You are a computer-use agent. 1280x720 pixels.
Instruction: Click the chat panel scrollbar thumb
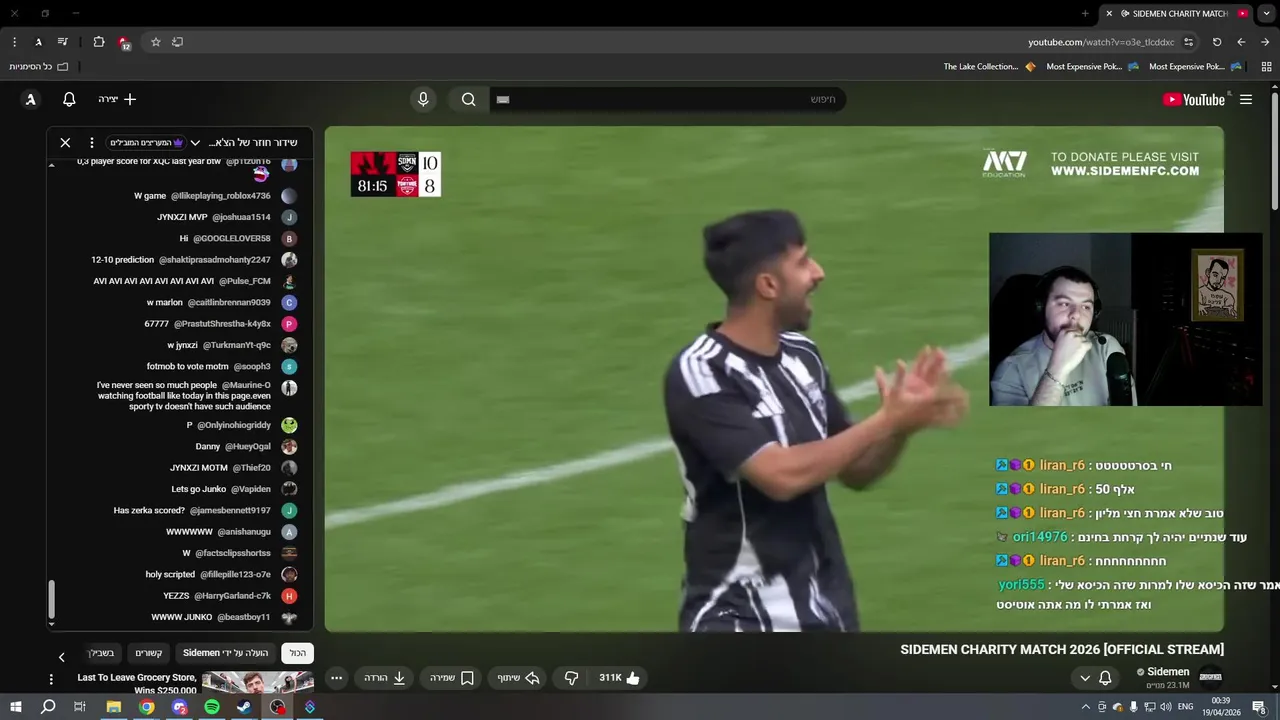[52, 601]
